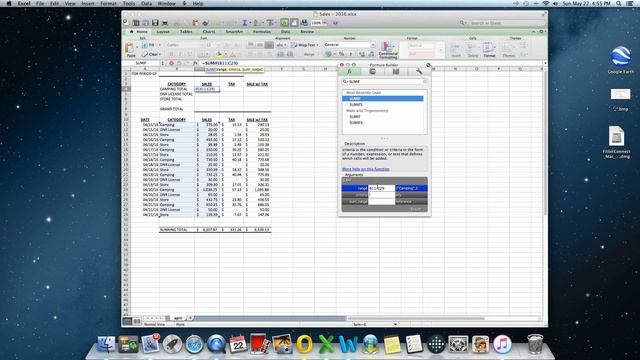
Task: Open the Trash in the Dock
Action: pos(535,344)
